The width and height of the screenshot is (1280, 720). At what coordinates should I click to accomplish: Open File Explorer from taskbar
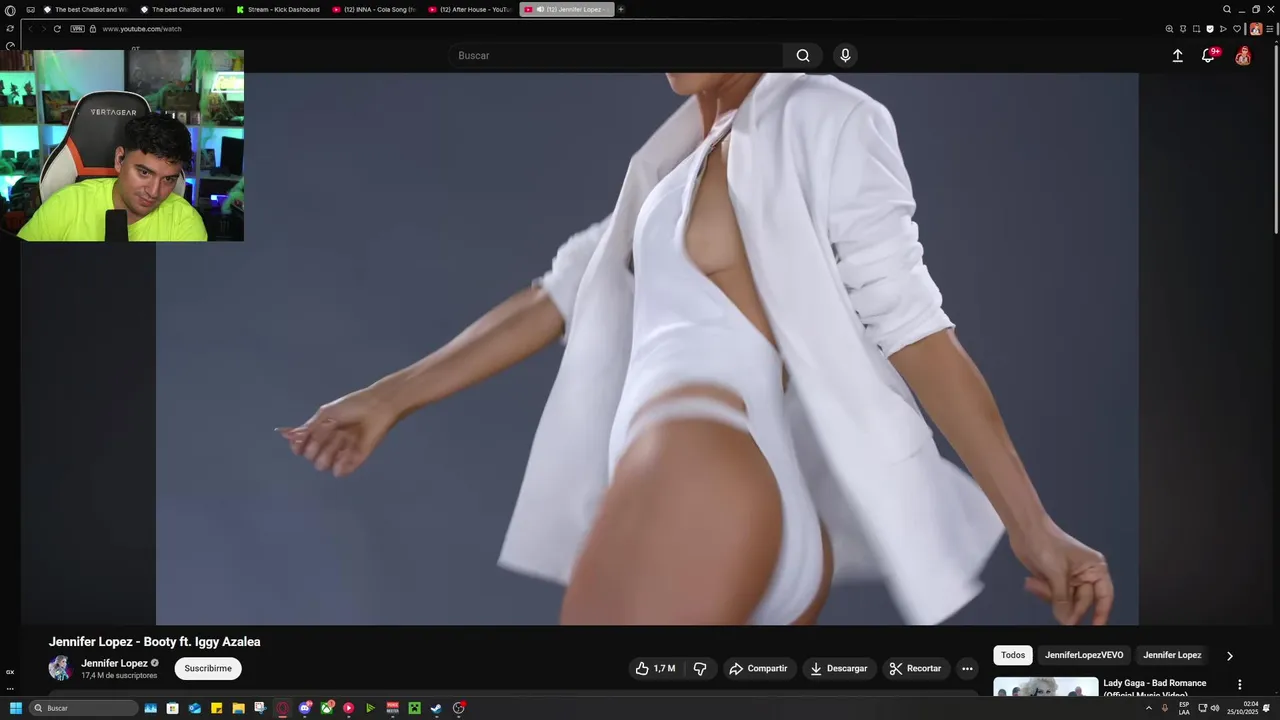238,708
